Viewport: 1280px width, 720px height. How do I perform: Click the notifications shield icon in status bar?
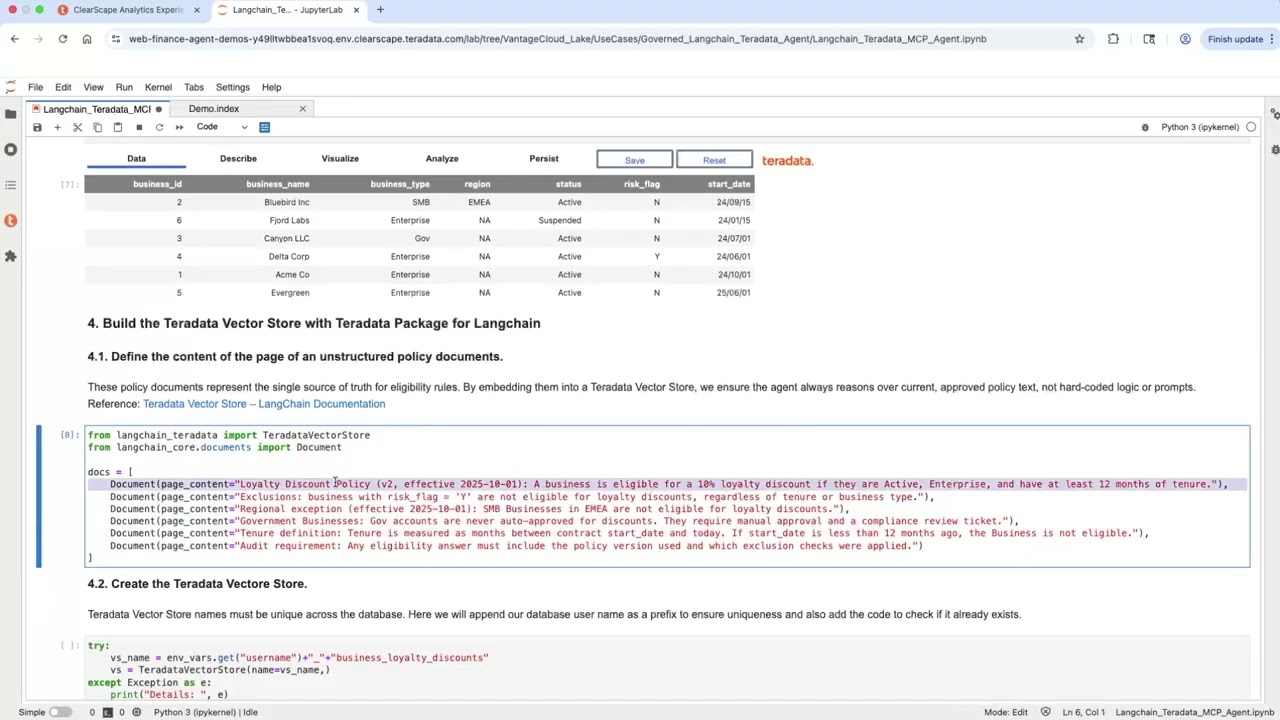coord(1045,712)
